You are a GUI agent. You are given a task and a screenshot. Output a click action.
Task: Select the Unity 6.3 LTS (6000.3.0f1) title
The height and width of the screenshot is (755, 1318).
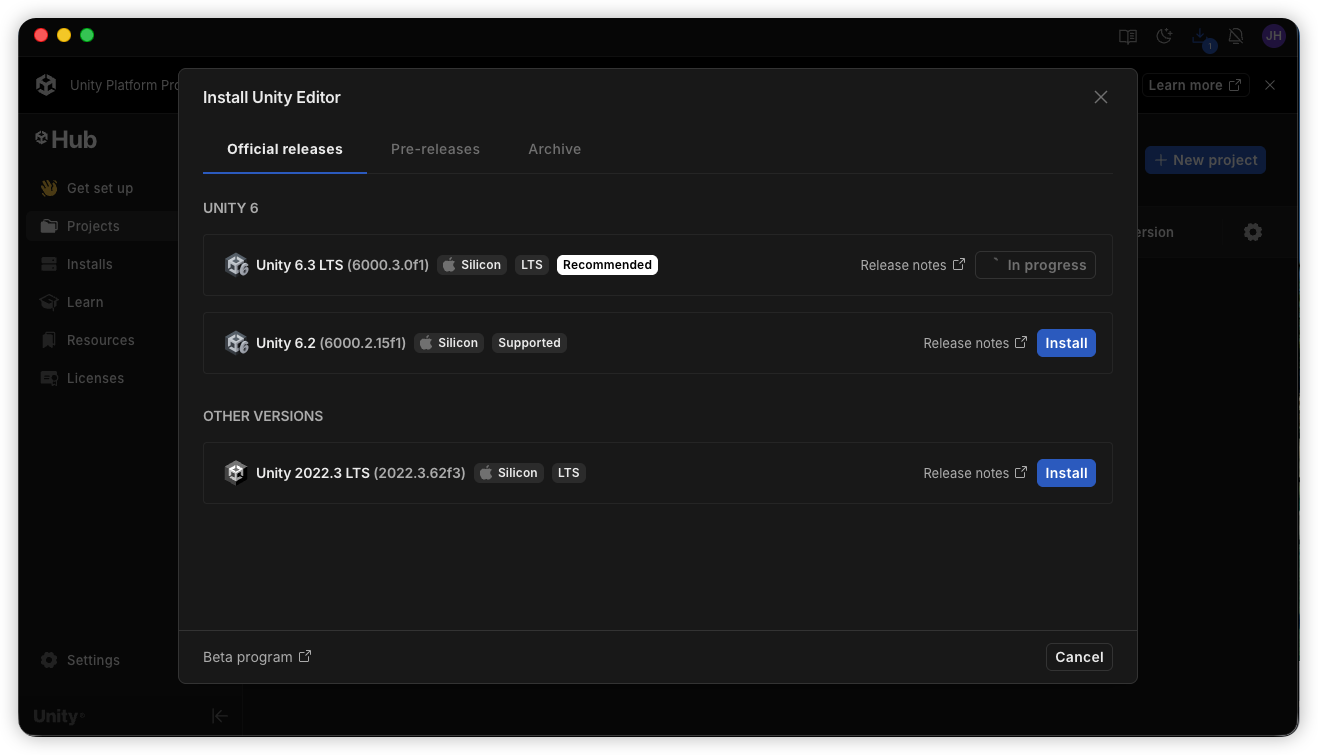[342, 265]
